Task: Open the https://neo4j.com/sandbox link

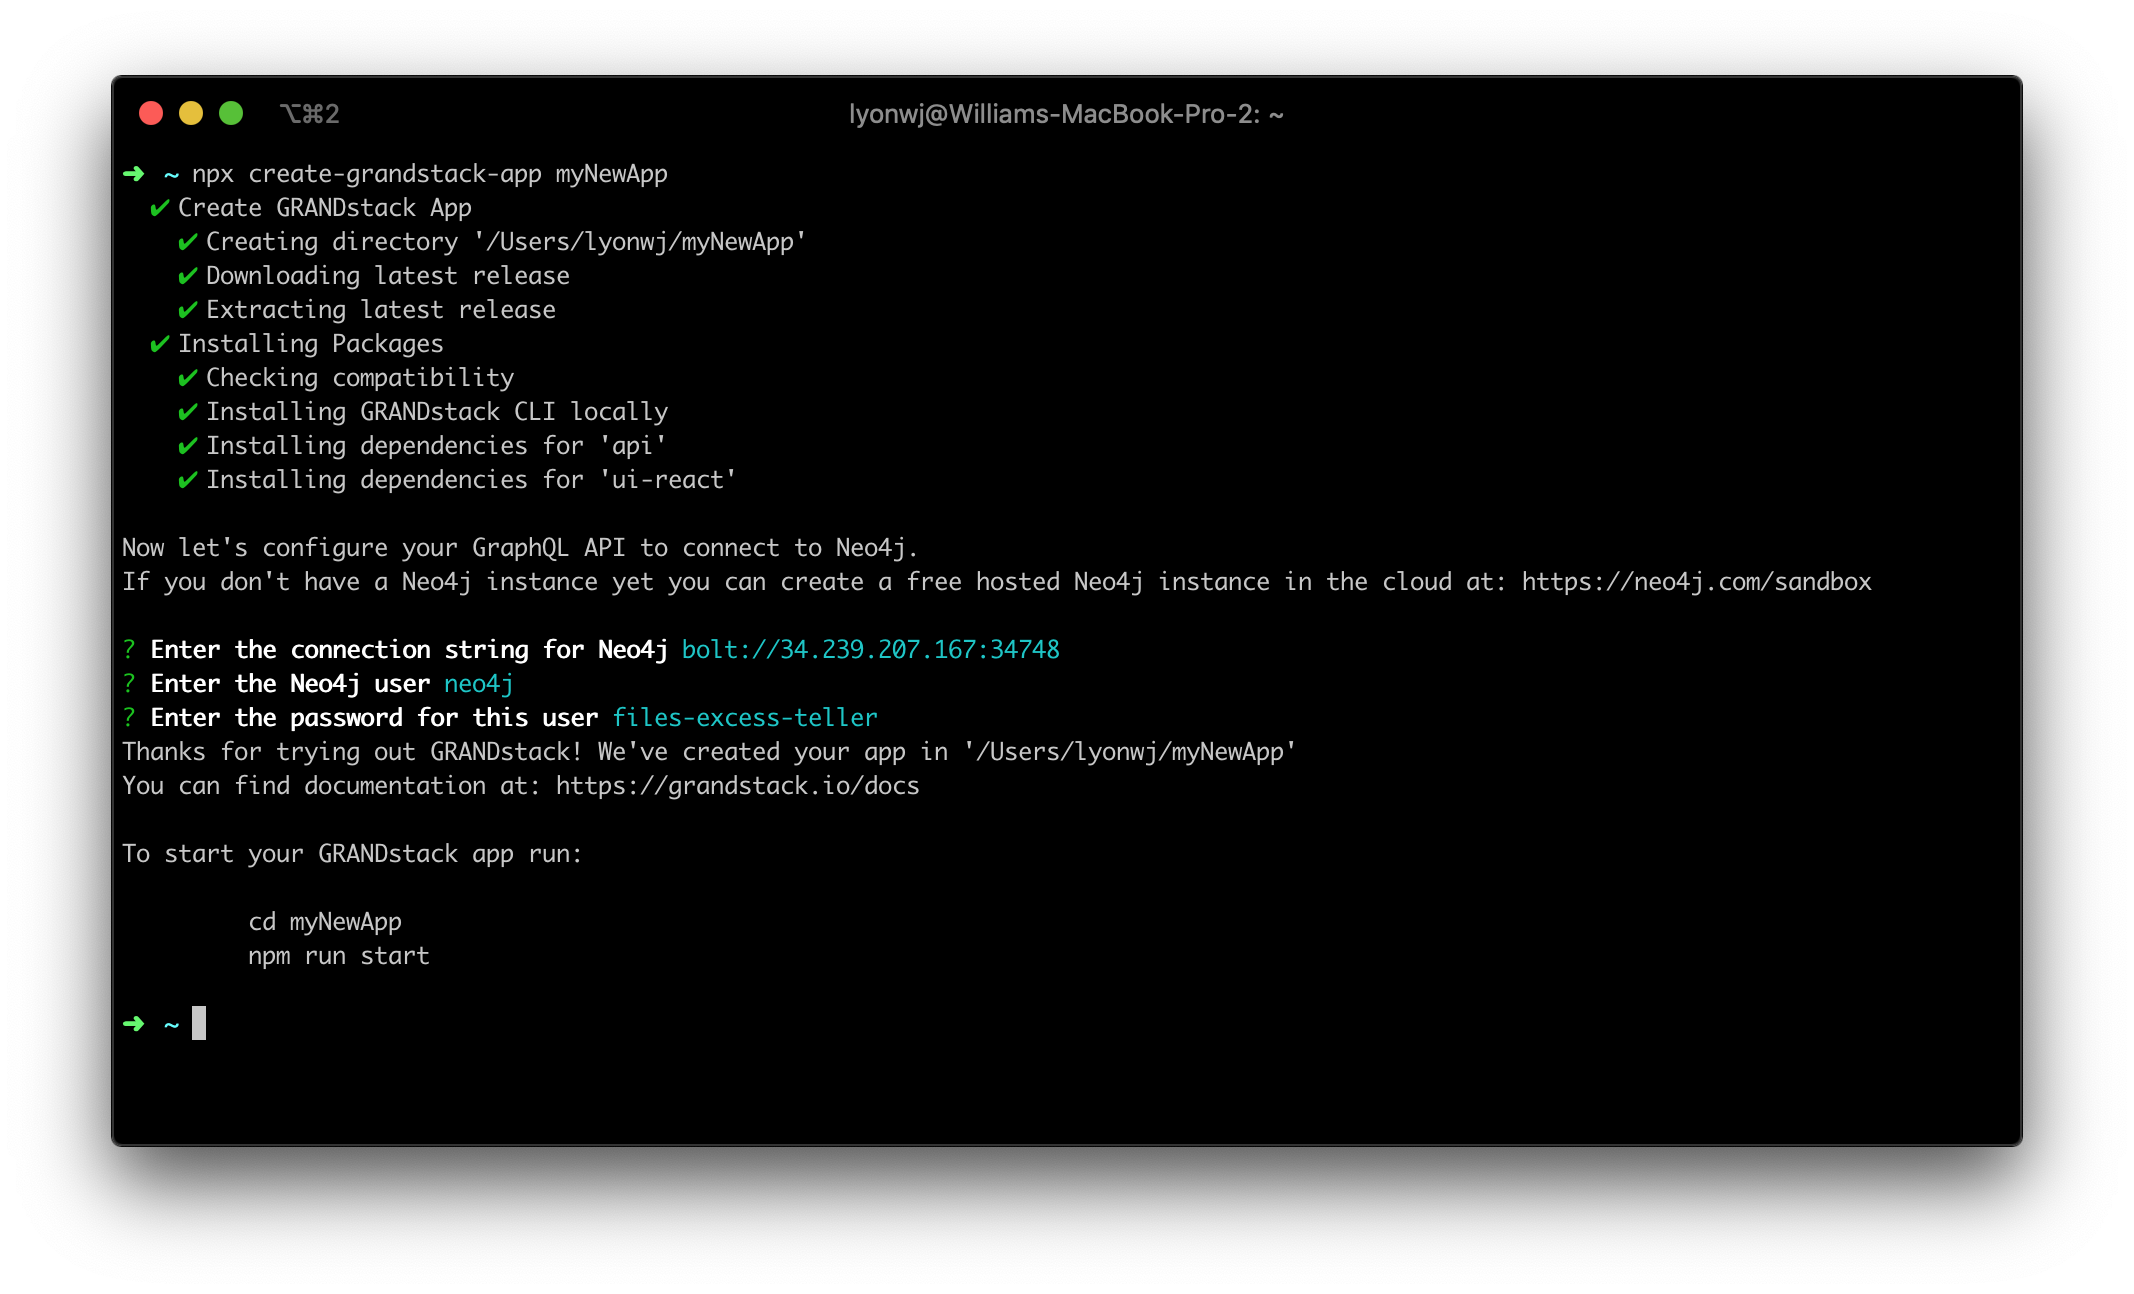Action: click(x=1696, y=582)
